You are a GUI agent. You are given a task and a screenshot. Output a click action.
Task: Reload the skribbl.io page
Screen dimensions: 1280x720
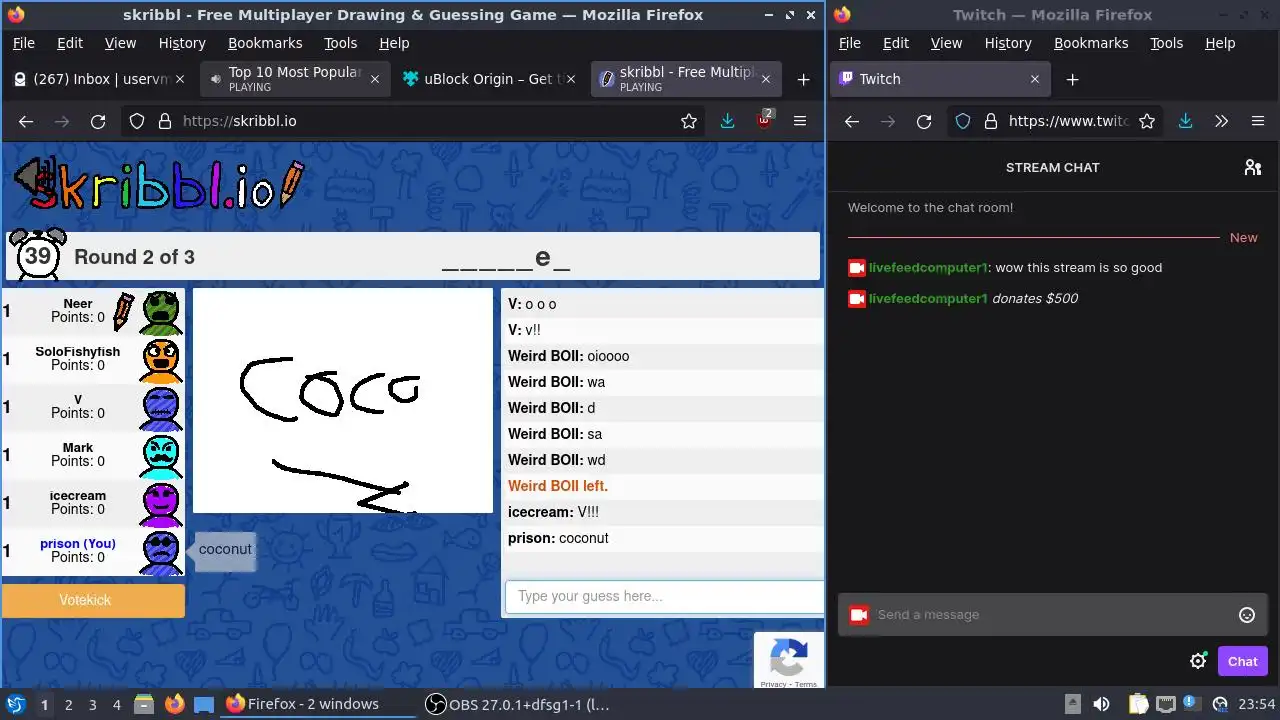[x=98, y=121]
